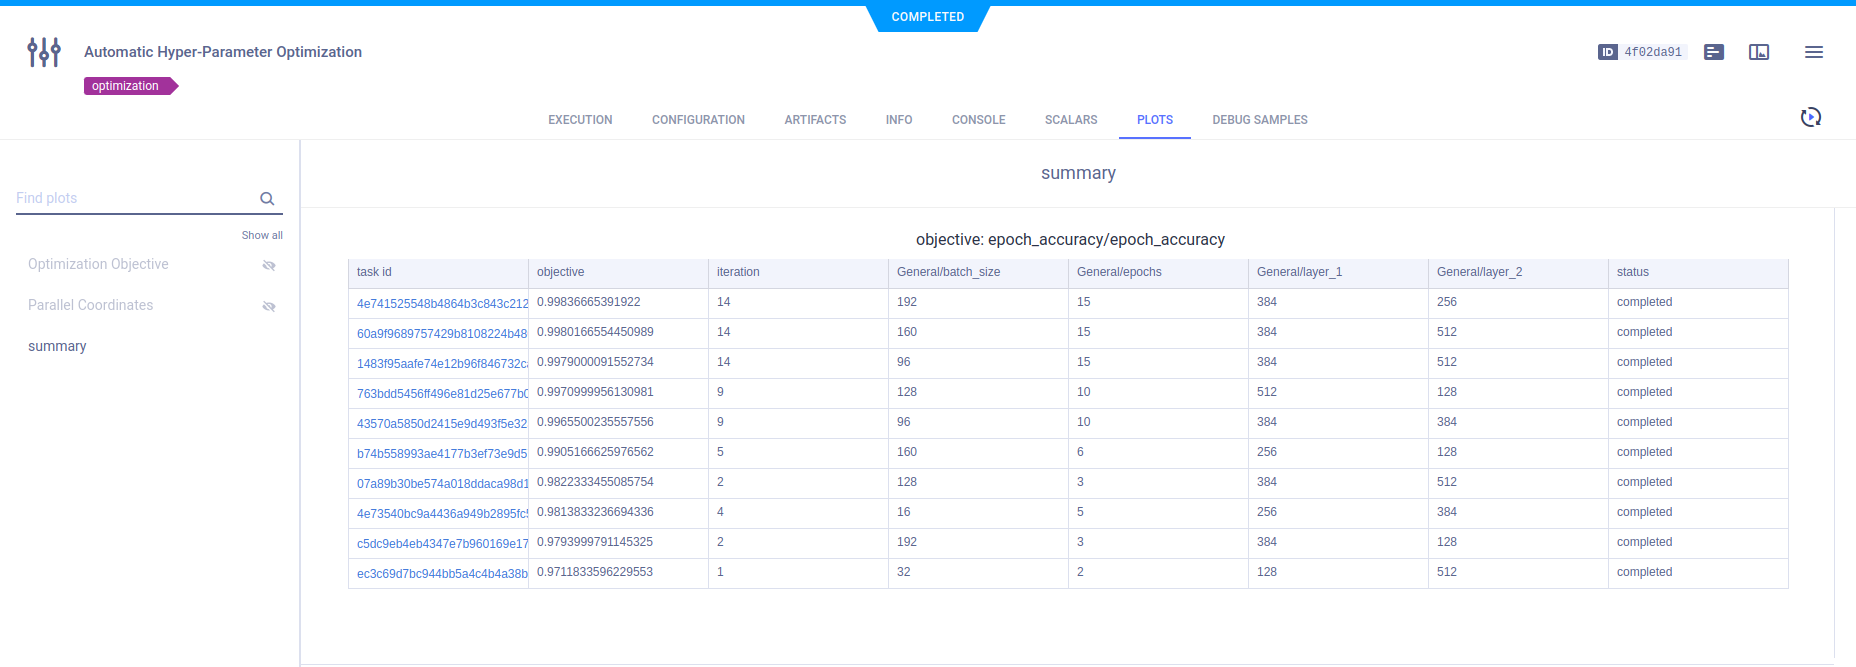This screenshot has width=1856, height=667.
Task: Open task link starting with 4e741525
Action: (x=441, y=303)
